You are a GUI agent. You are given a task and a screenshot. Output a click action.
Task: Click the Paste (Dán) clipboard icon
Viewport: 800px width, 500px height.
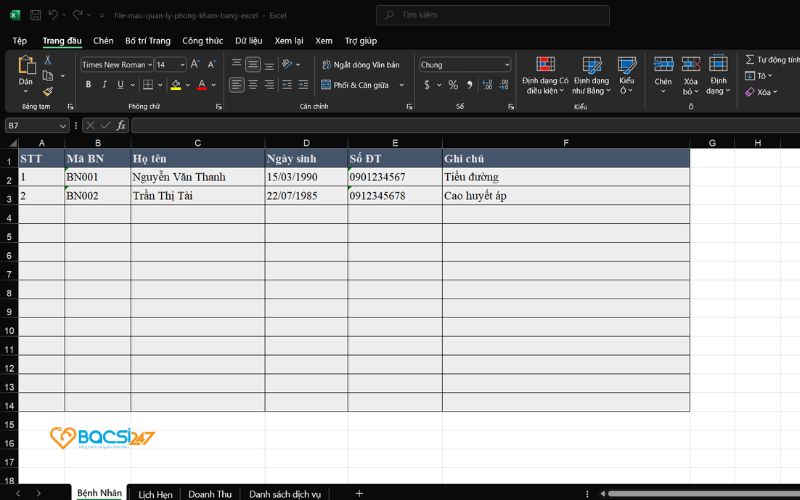click(26, 65)
